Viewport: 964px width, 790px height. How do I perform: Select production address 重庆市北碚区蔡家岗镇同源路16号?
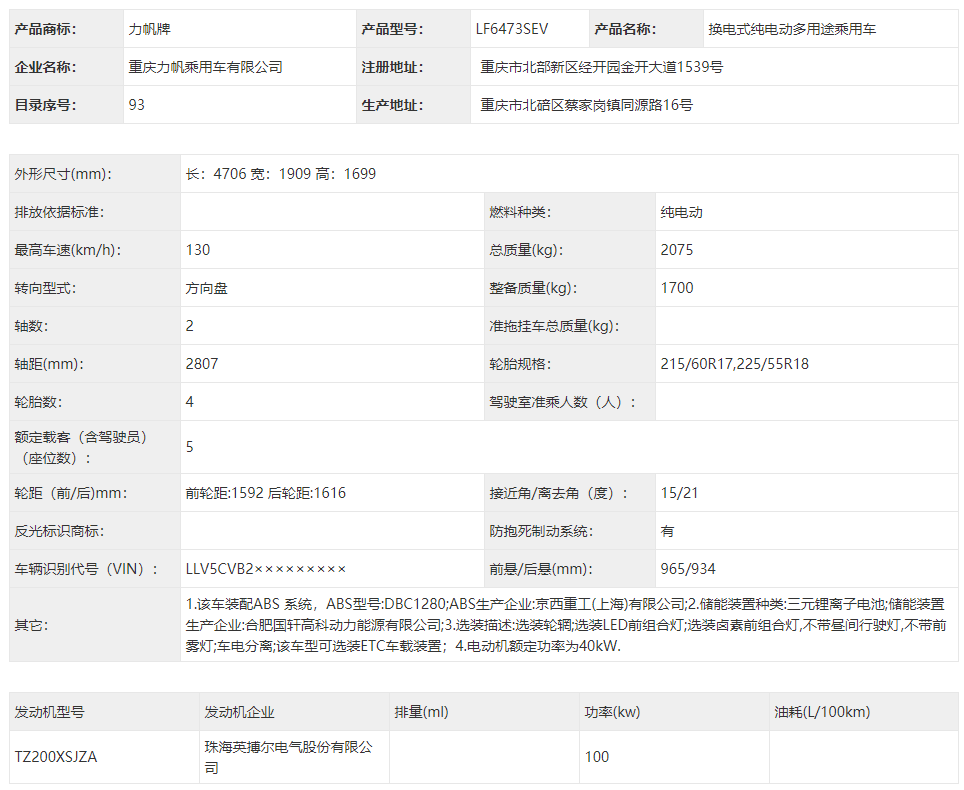pyautogui.click(x=587, y=105)
